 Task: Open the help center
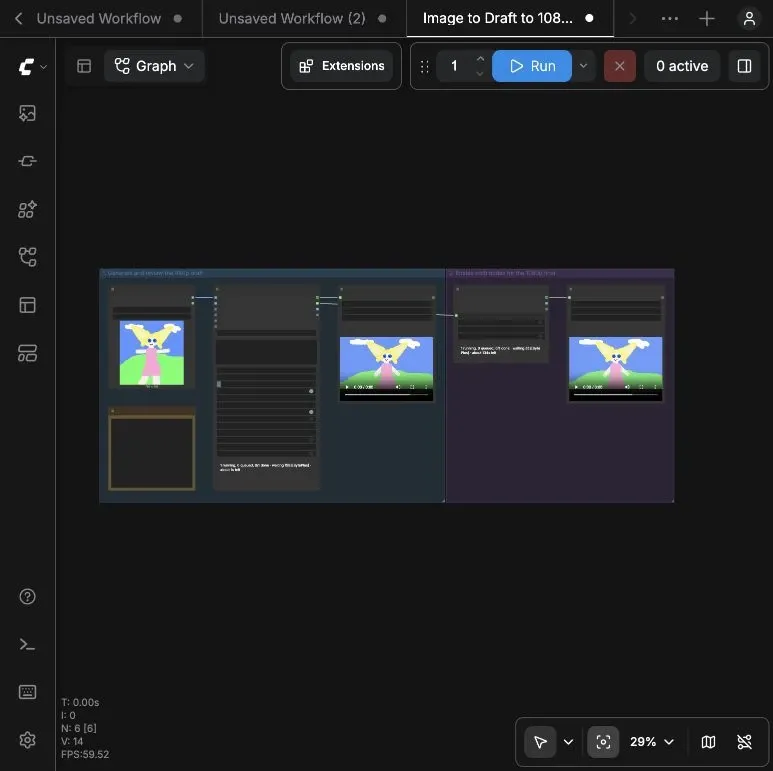tap(28, 596)
